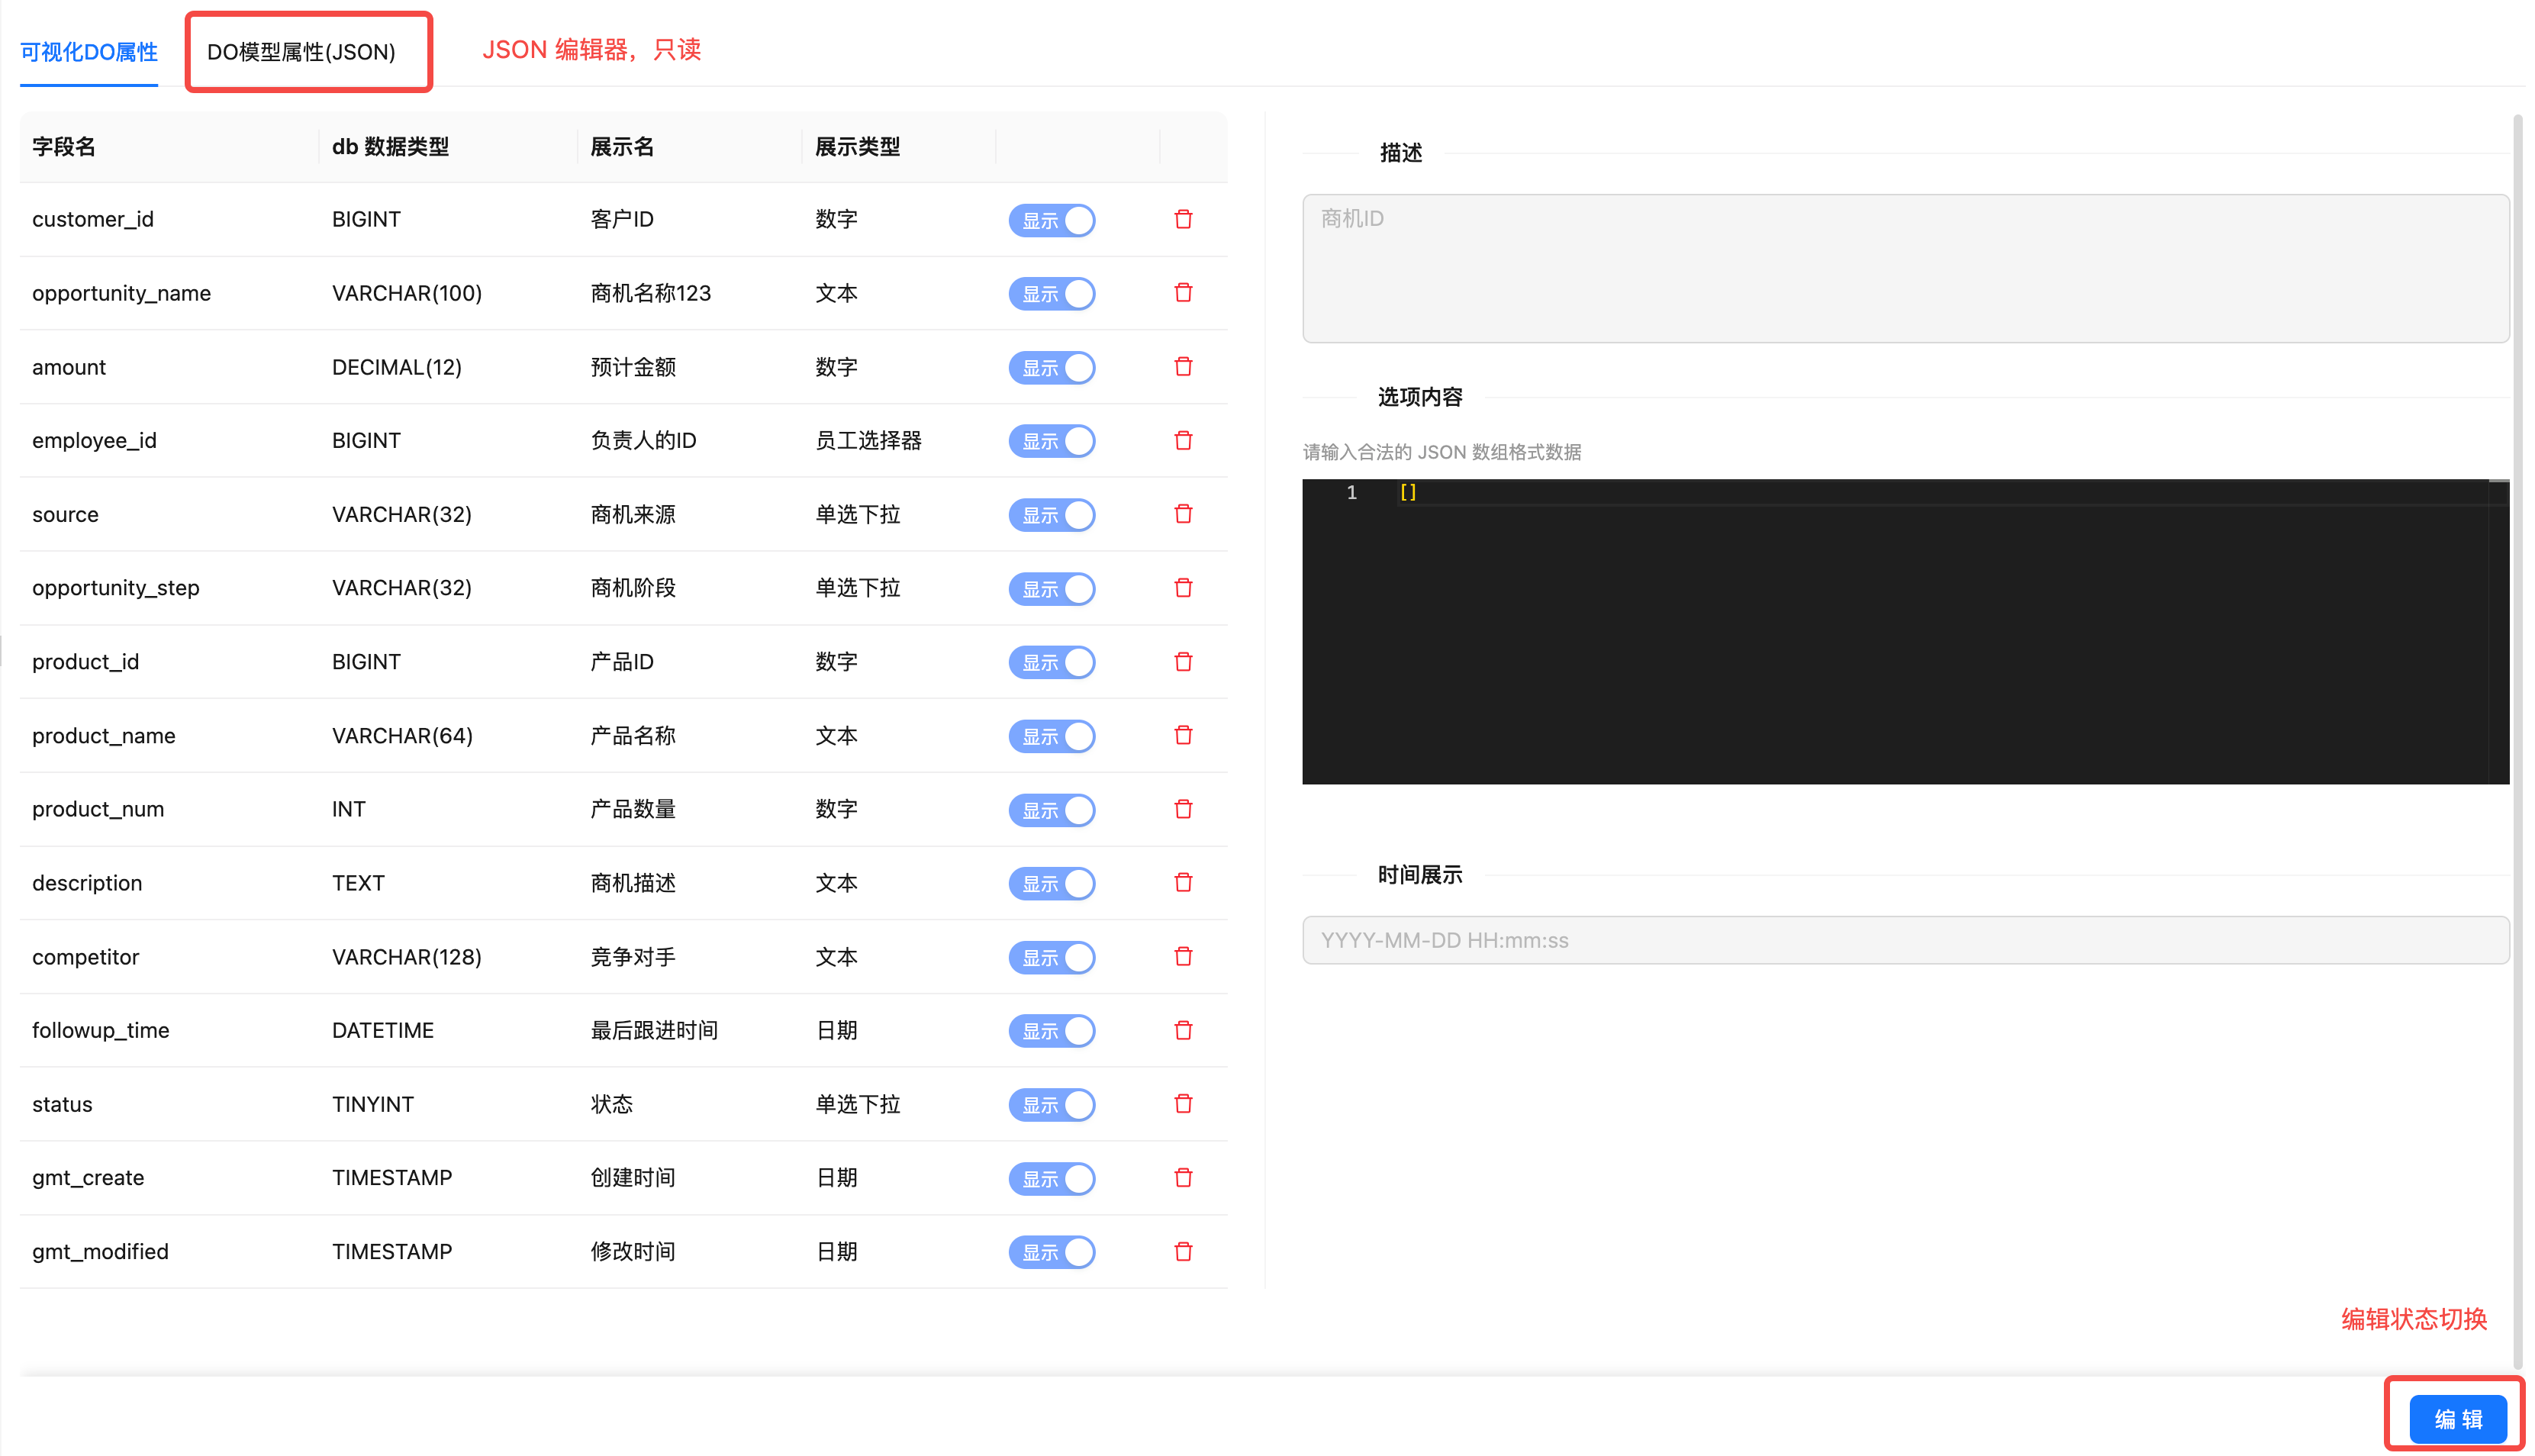This screenshot has height=1456, width=2535.
Task: Toggle display switch for customer_id
Action: [1051, 220]
